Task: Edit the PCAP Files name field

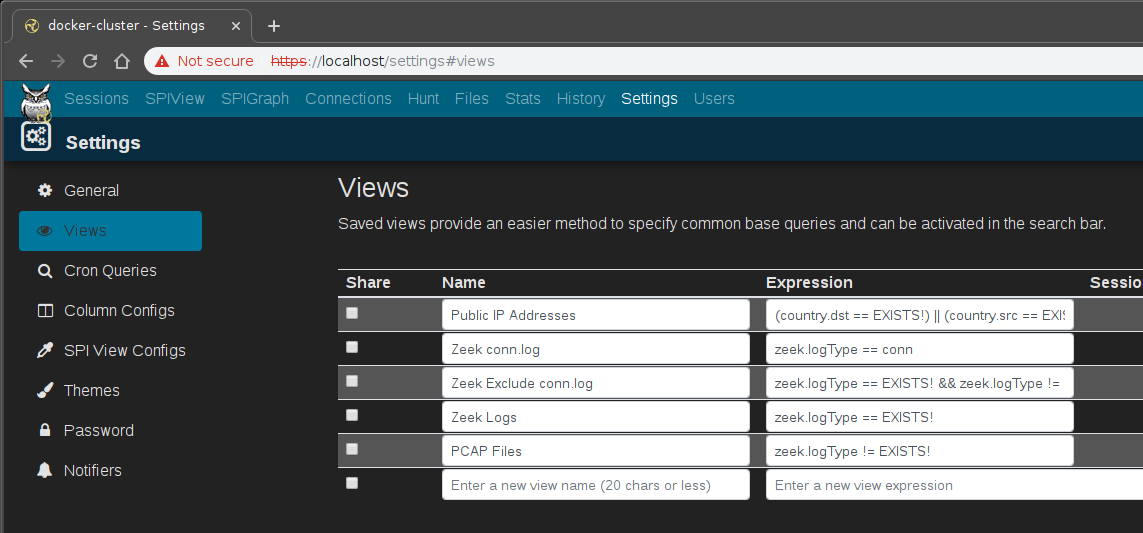Action: [596, 451]
